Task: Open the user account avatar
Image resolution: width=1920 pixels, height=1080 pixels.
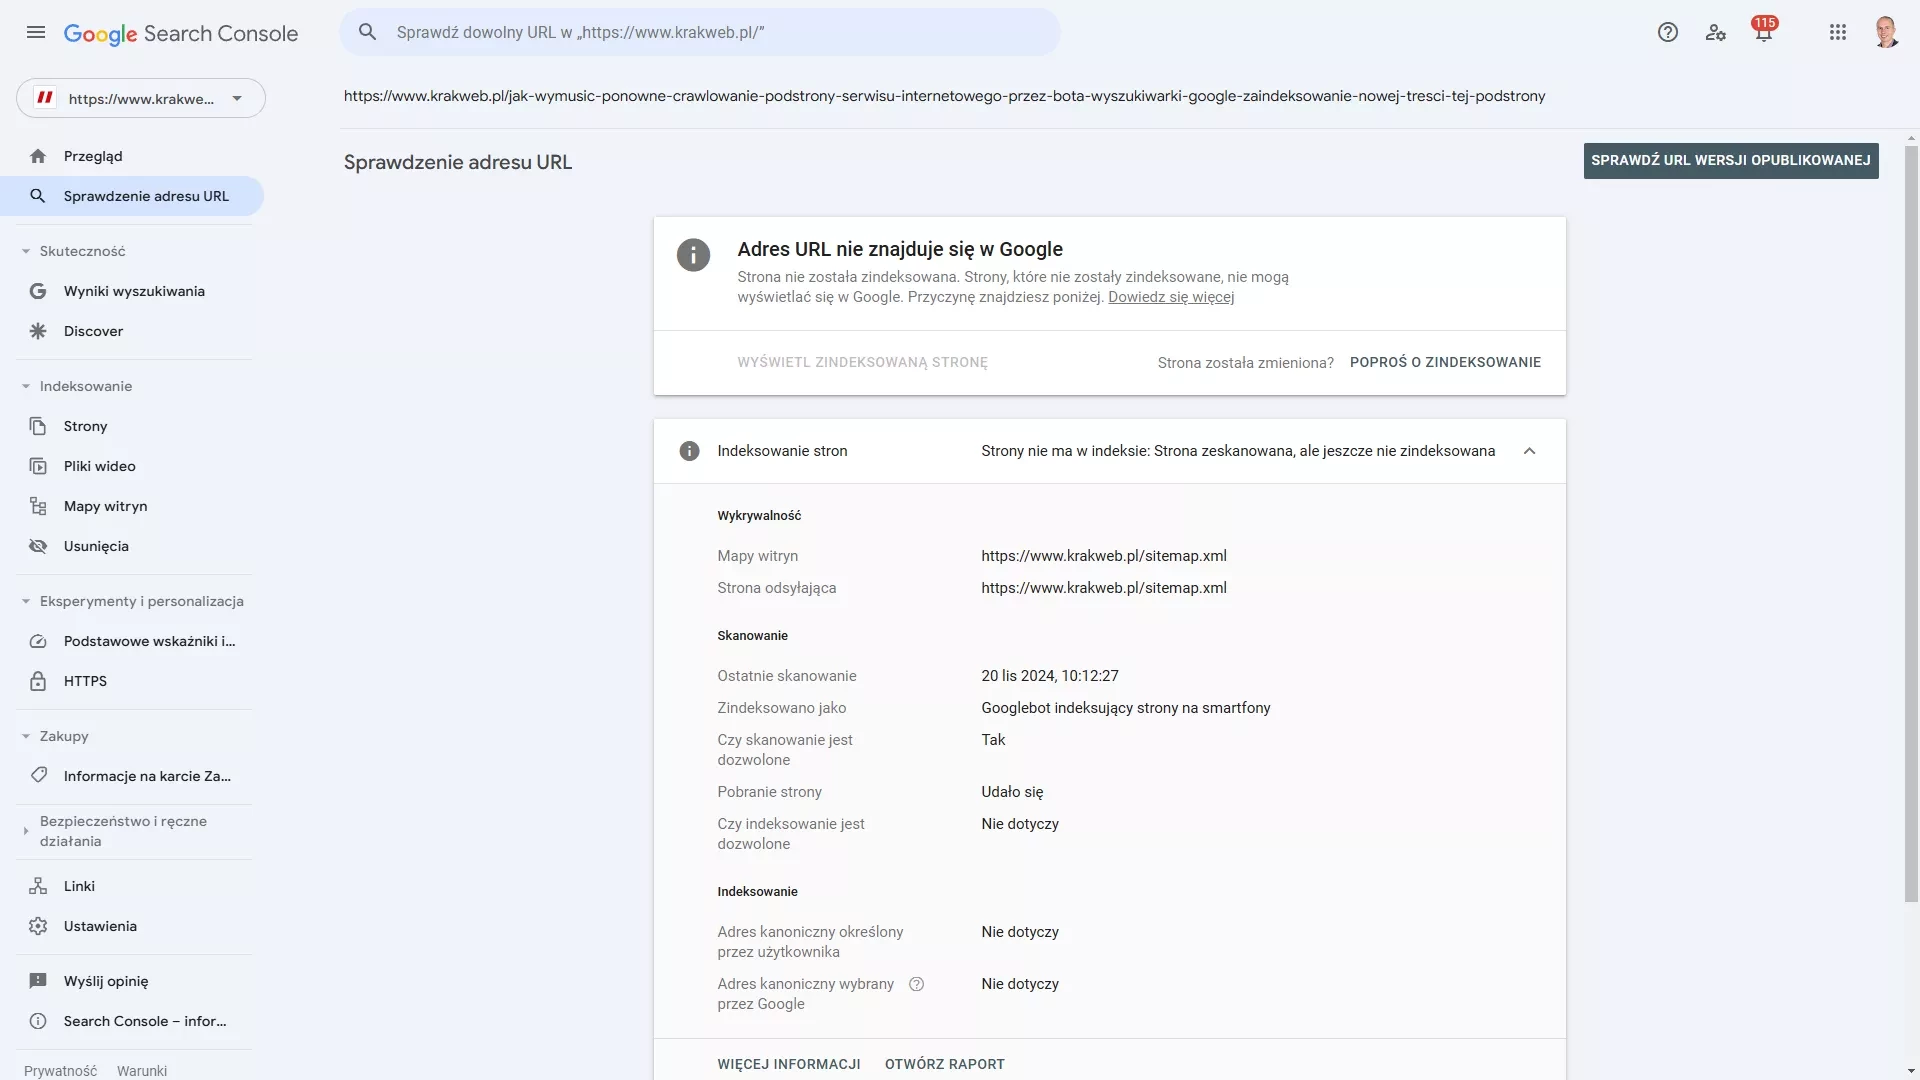Action: click(1886, 33)
